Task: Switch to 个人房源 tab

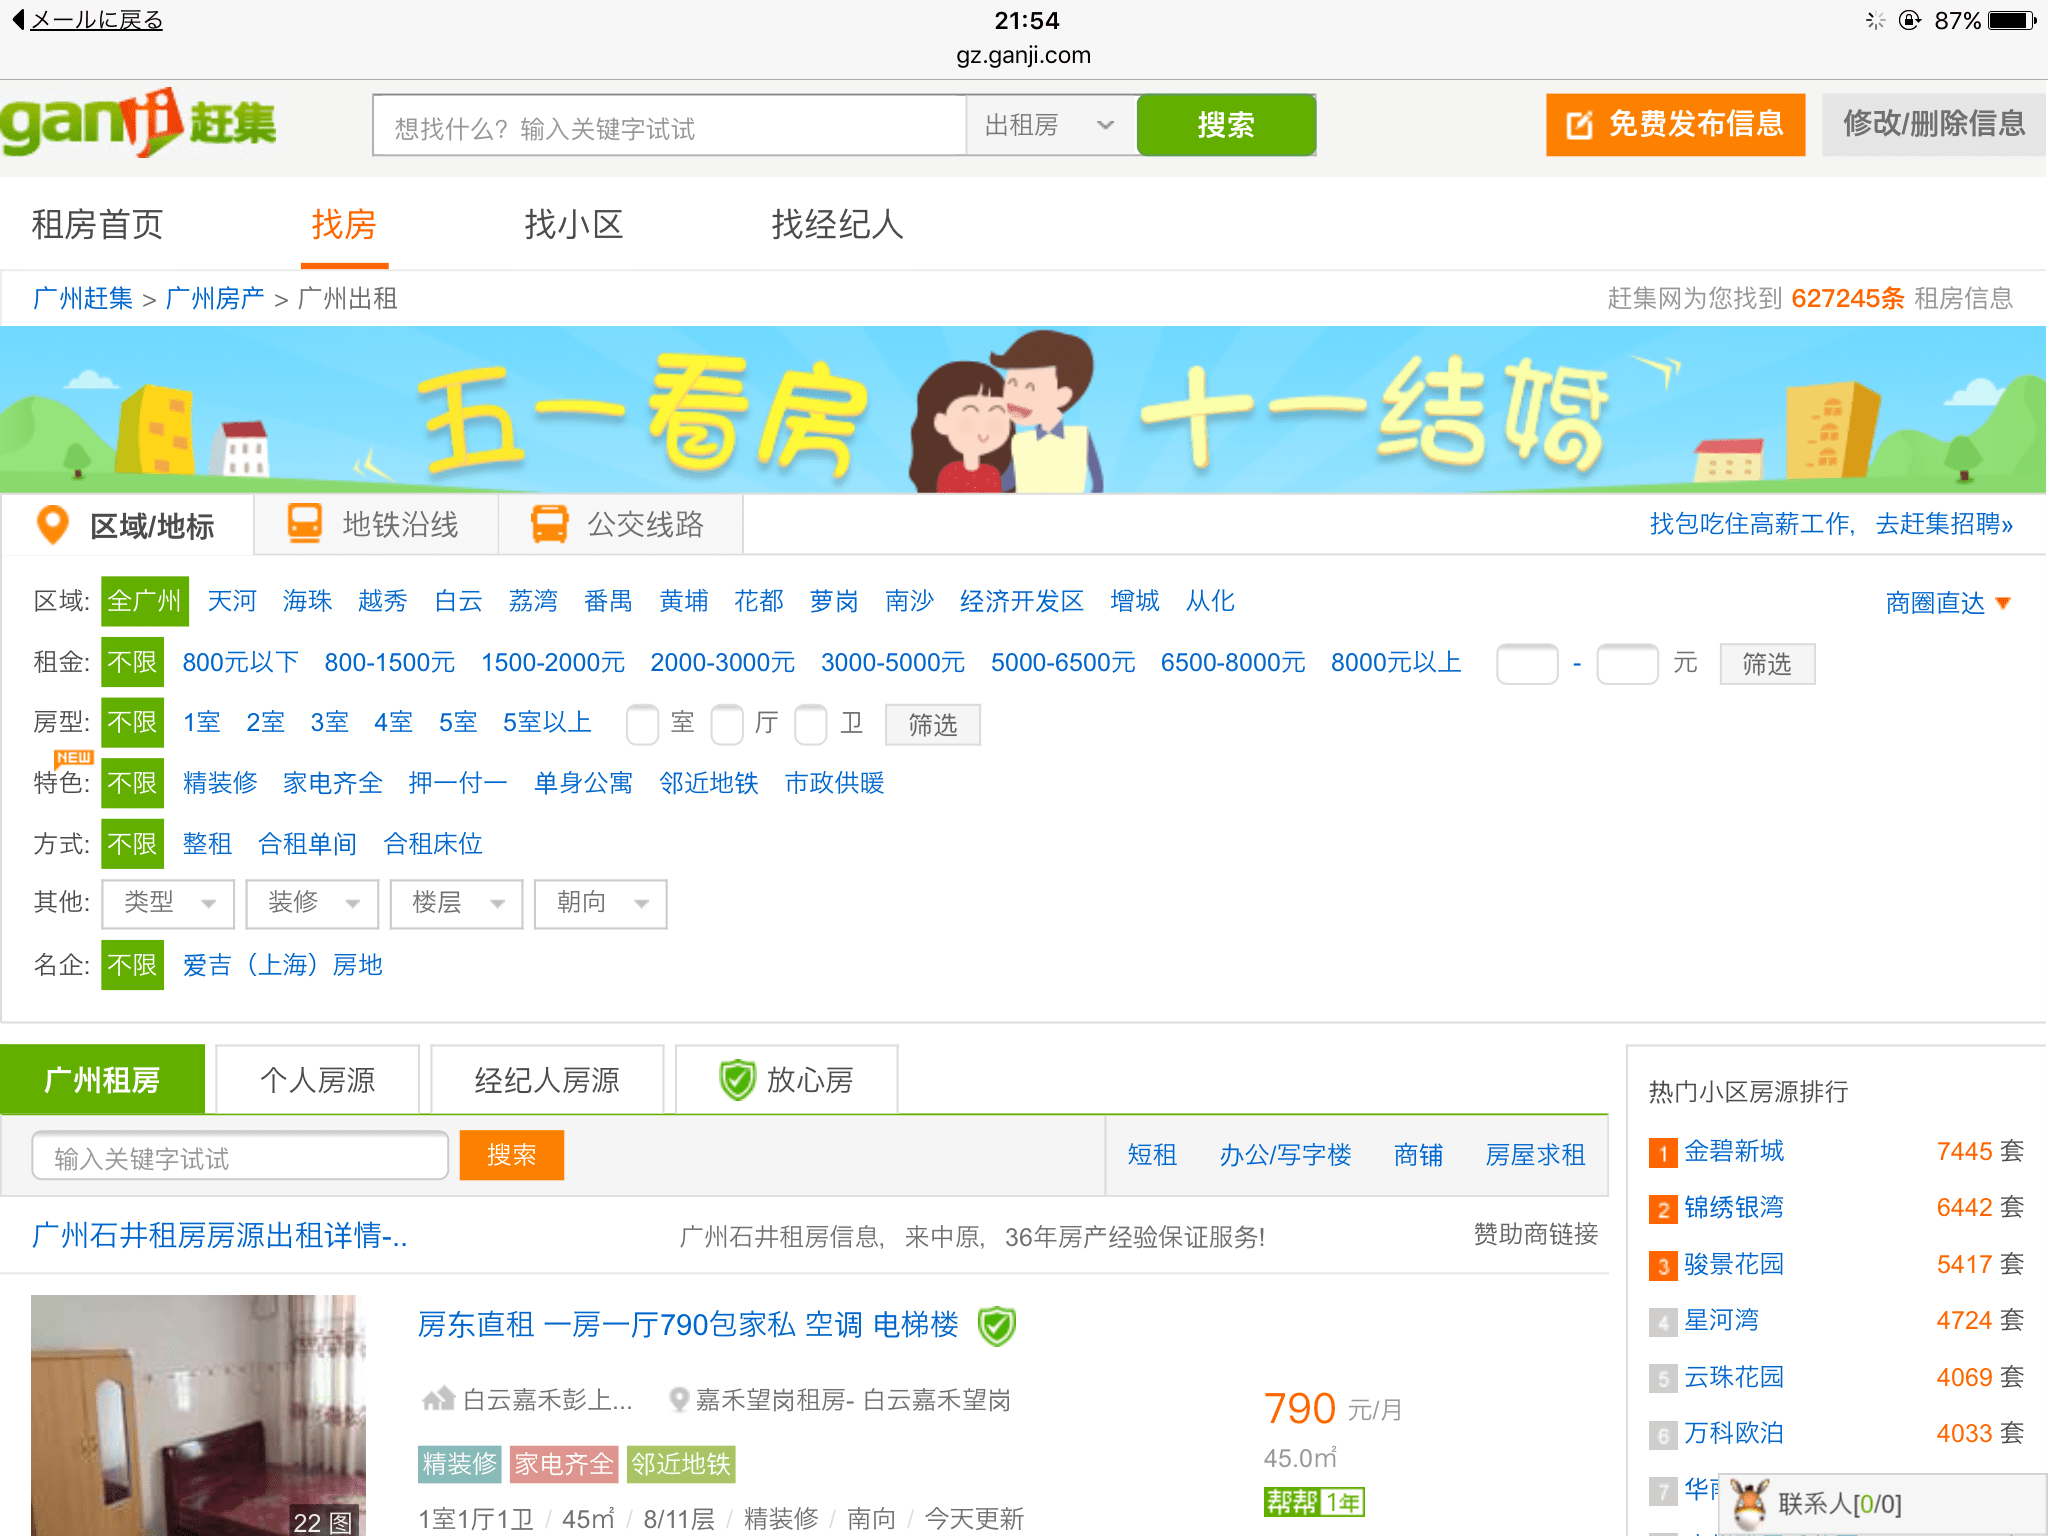Action: click(x=317, y=1080)
